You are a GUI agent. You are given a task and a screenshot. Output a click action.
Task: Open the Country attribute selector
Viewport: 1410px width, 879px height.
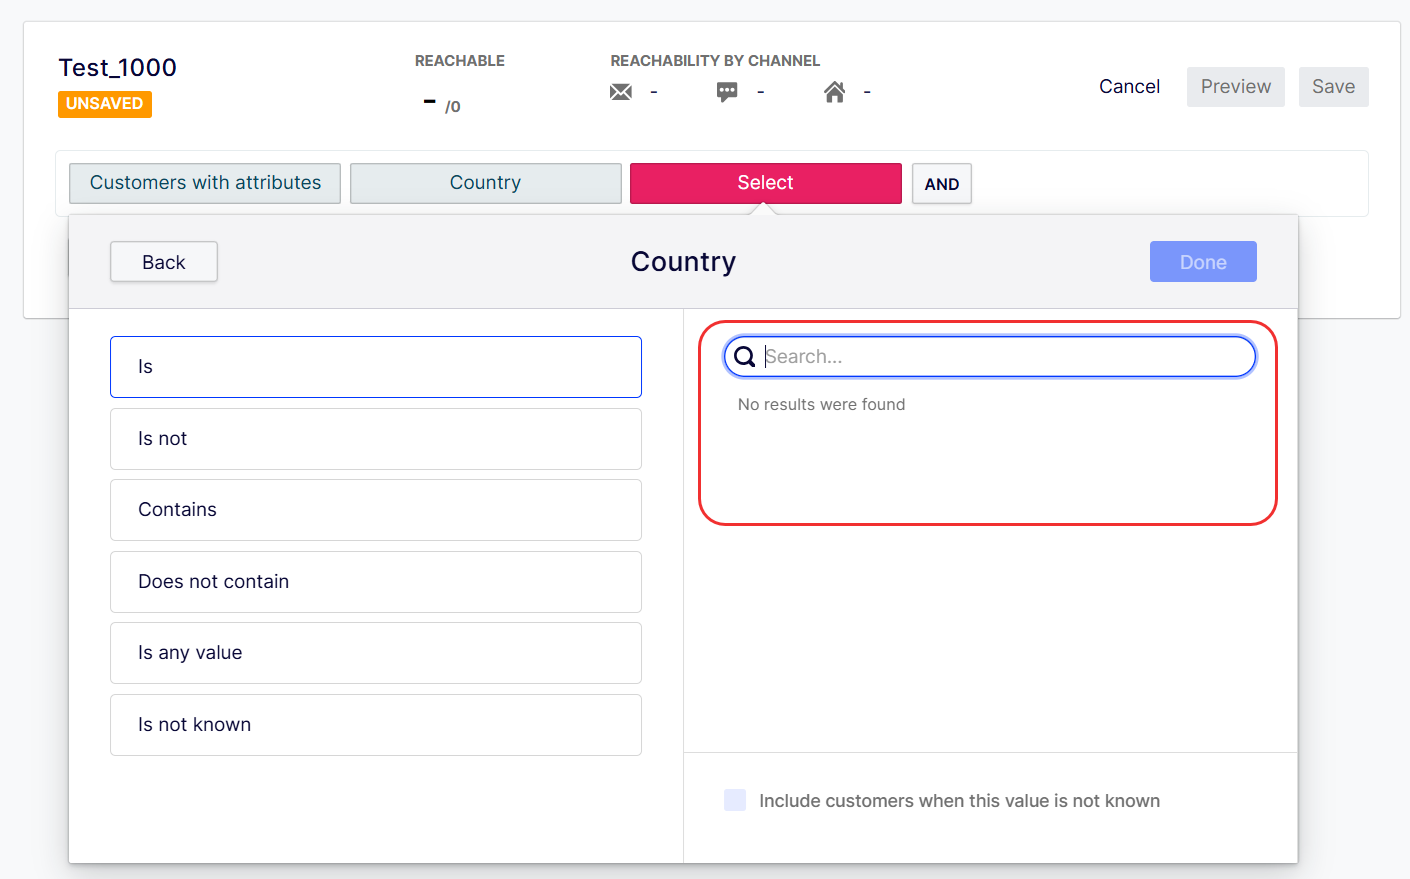click(x=485, y=183)
